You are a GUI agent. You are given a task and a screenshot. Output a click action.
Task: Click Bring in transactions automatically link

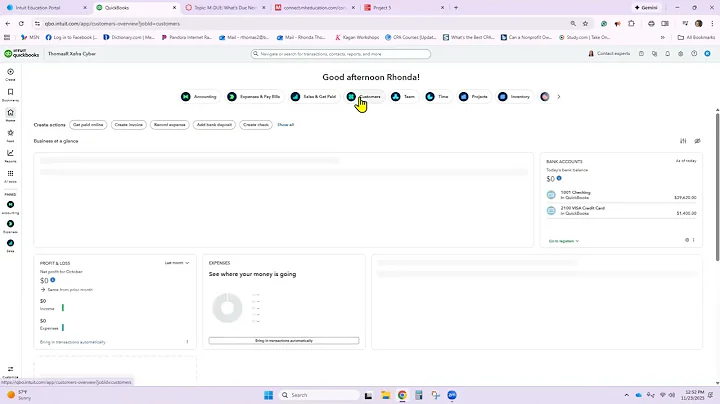73,342
